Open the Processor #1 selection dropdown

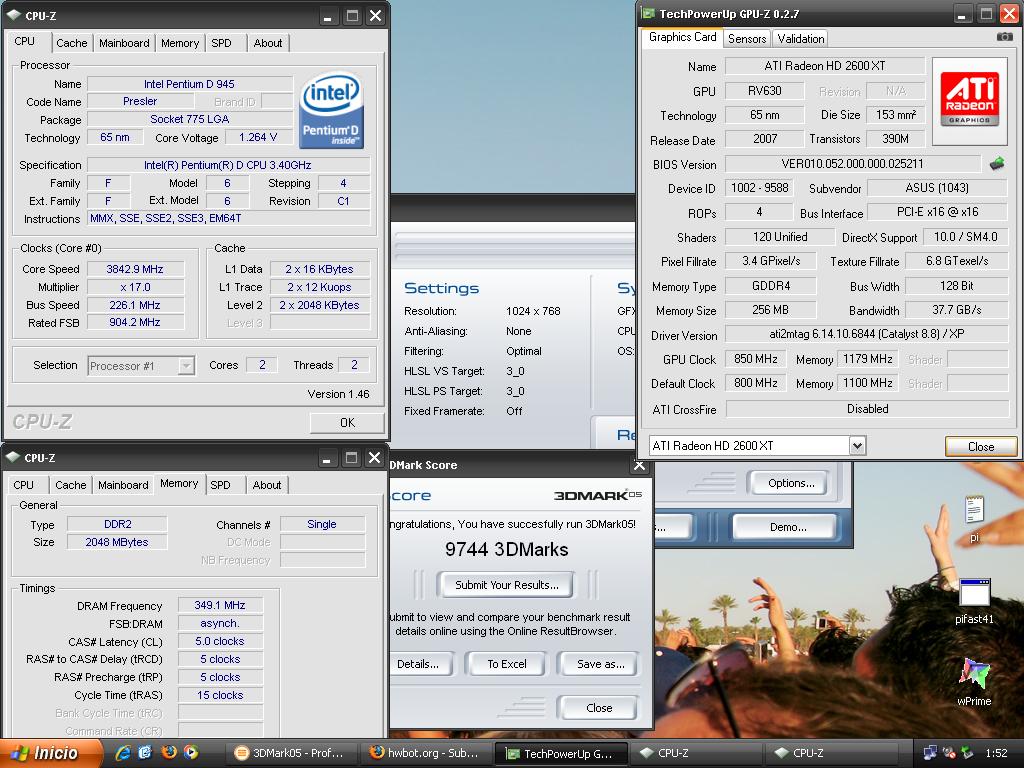186,366
